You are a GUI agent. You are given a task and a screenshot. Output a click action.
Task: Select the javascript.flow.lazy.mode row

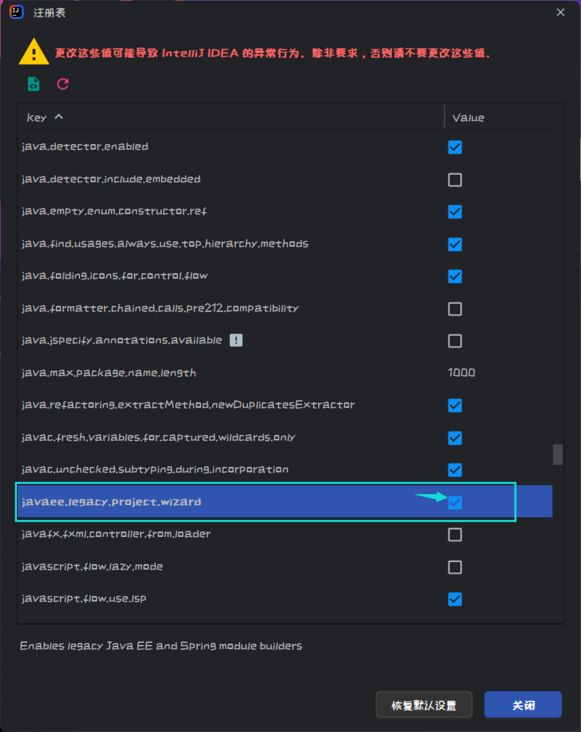(x=285, y=567)
